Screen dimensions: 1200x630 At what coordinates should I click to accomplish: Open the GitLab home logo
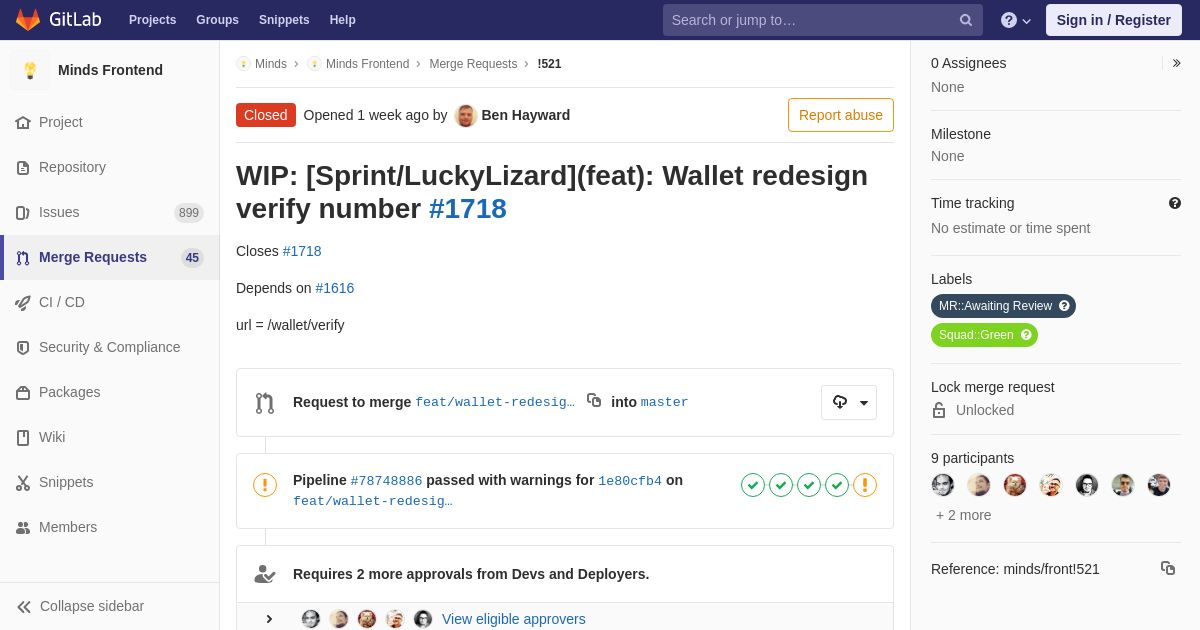point(57,20)
